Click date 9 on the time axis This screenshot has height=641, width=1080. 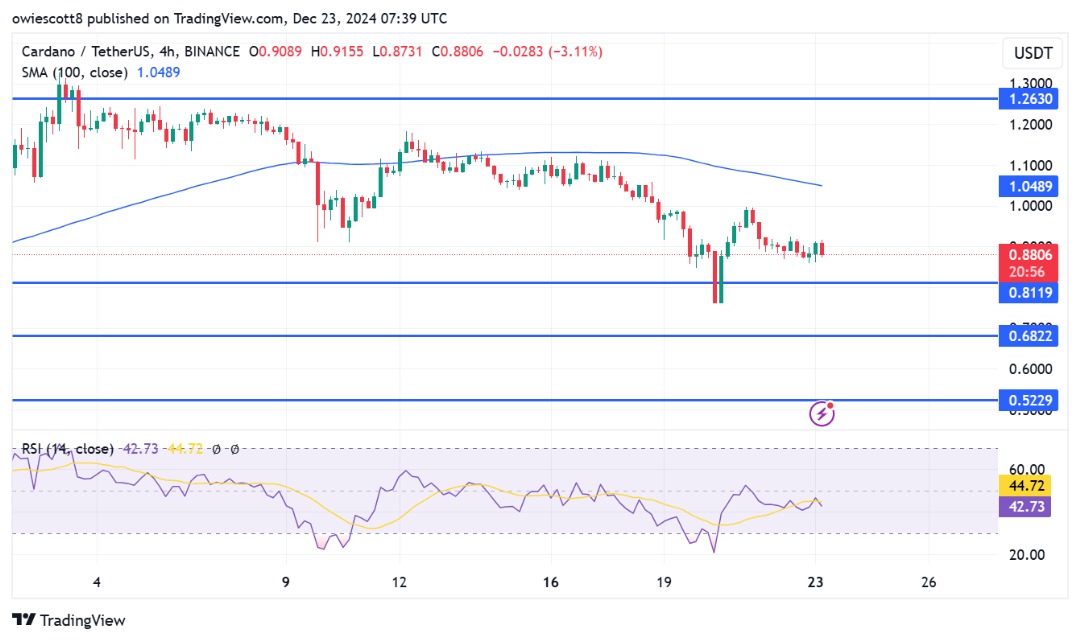click(x=285, y=582)
